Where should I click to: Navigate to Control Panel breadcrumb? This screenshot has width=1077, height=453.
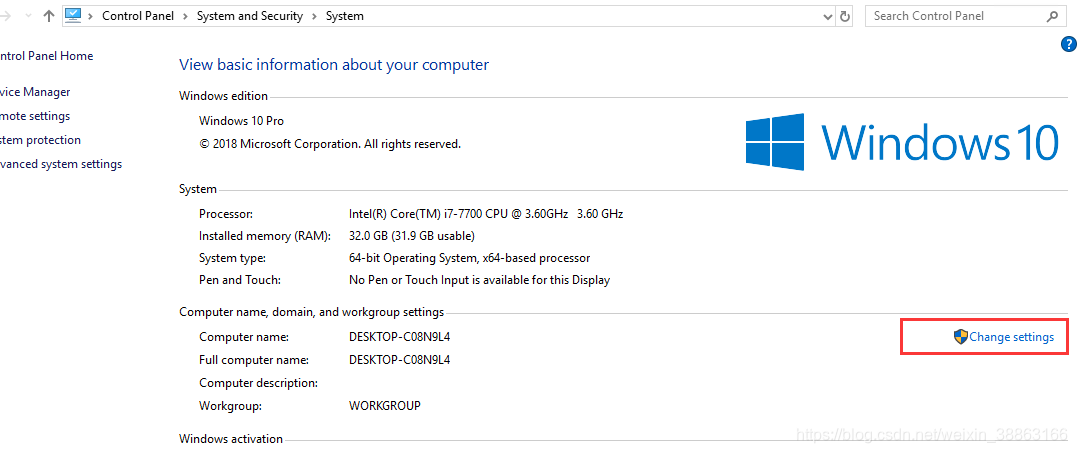tap(138, 16)
